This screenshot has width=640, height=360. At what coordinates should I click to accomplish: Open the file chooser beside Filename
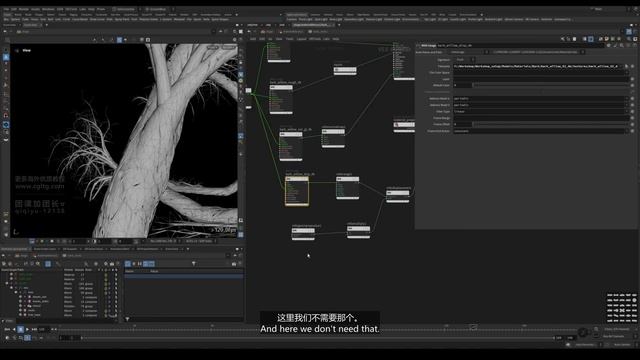(627, 66)
